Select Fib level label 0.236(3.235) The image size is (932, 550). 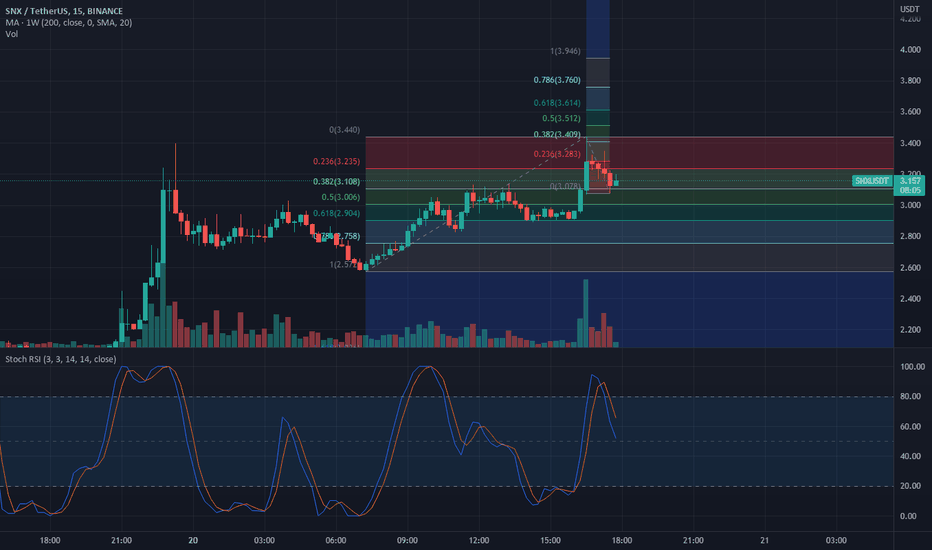[x=336, y=161]
